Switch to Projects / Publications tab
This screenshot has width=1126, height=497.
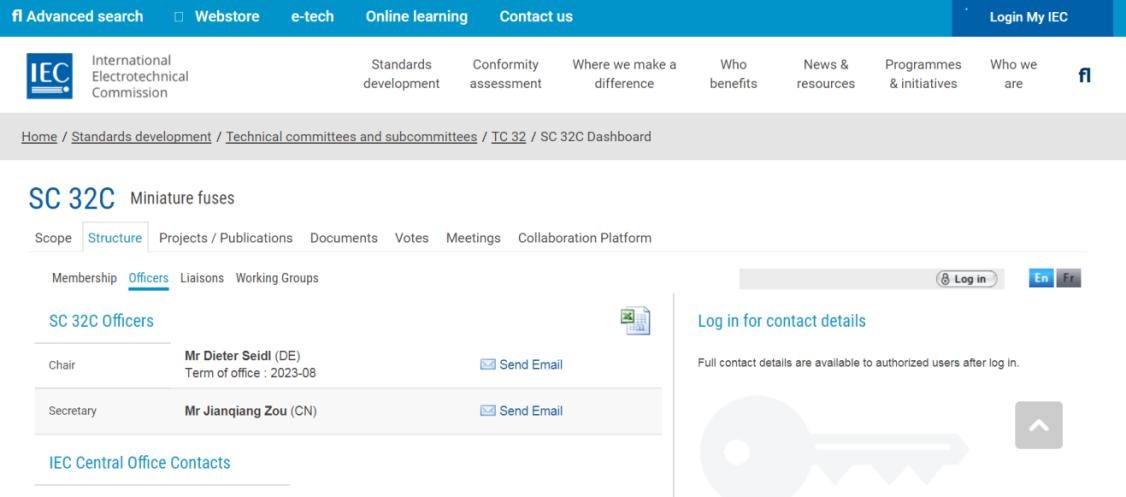click(x=226, y=238)
